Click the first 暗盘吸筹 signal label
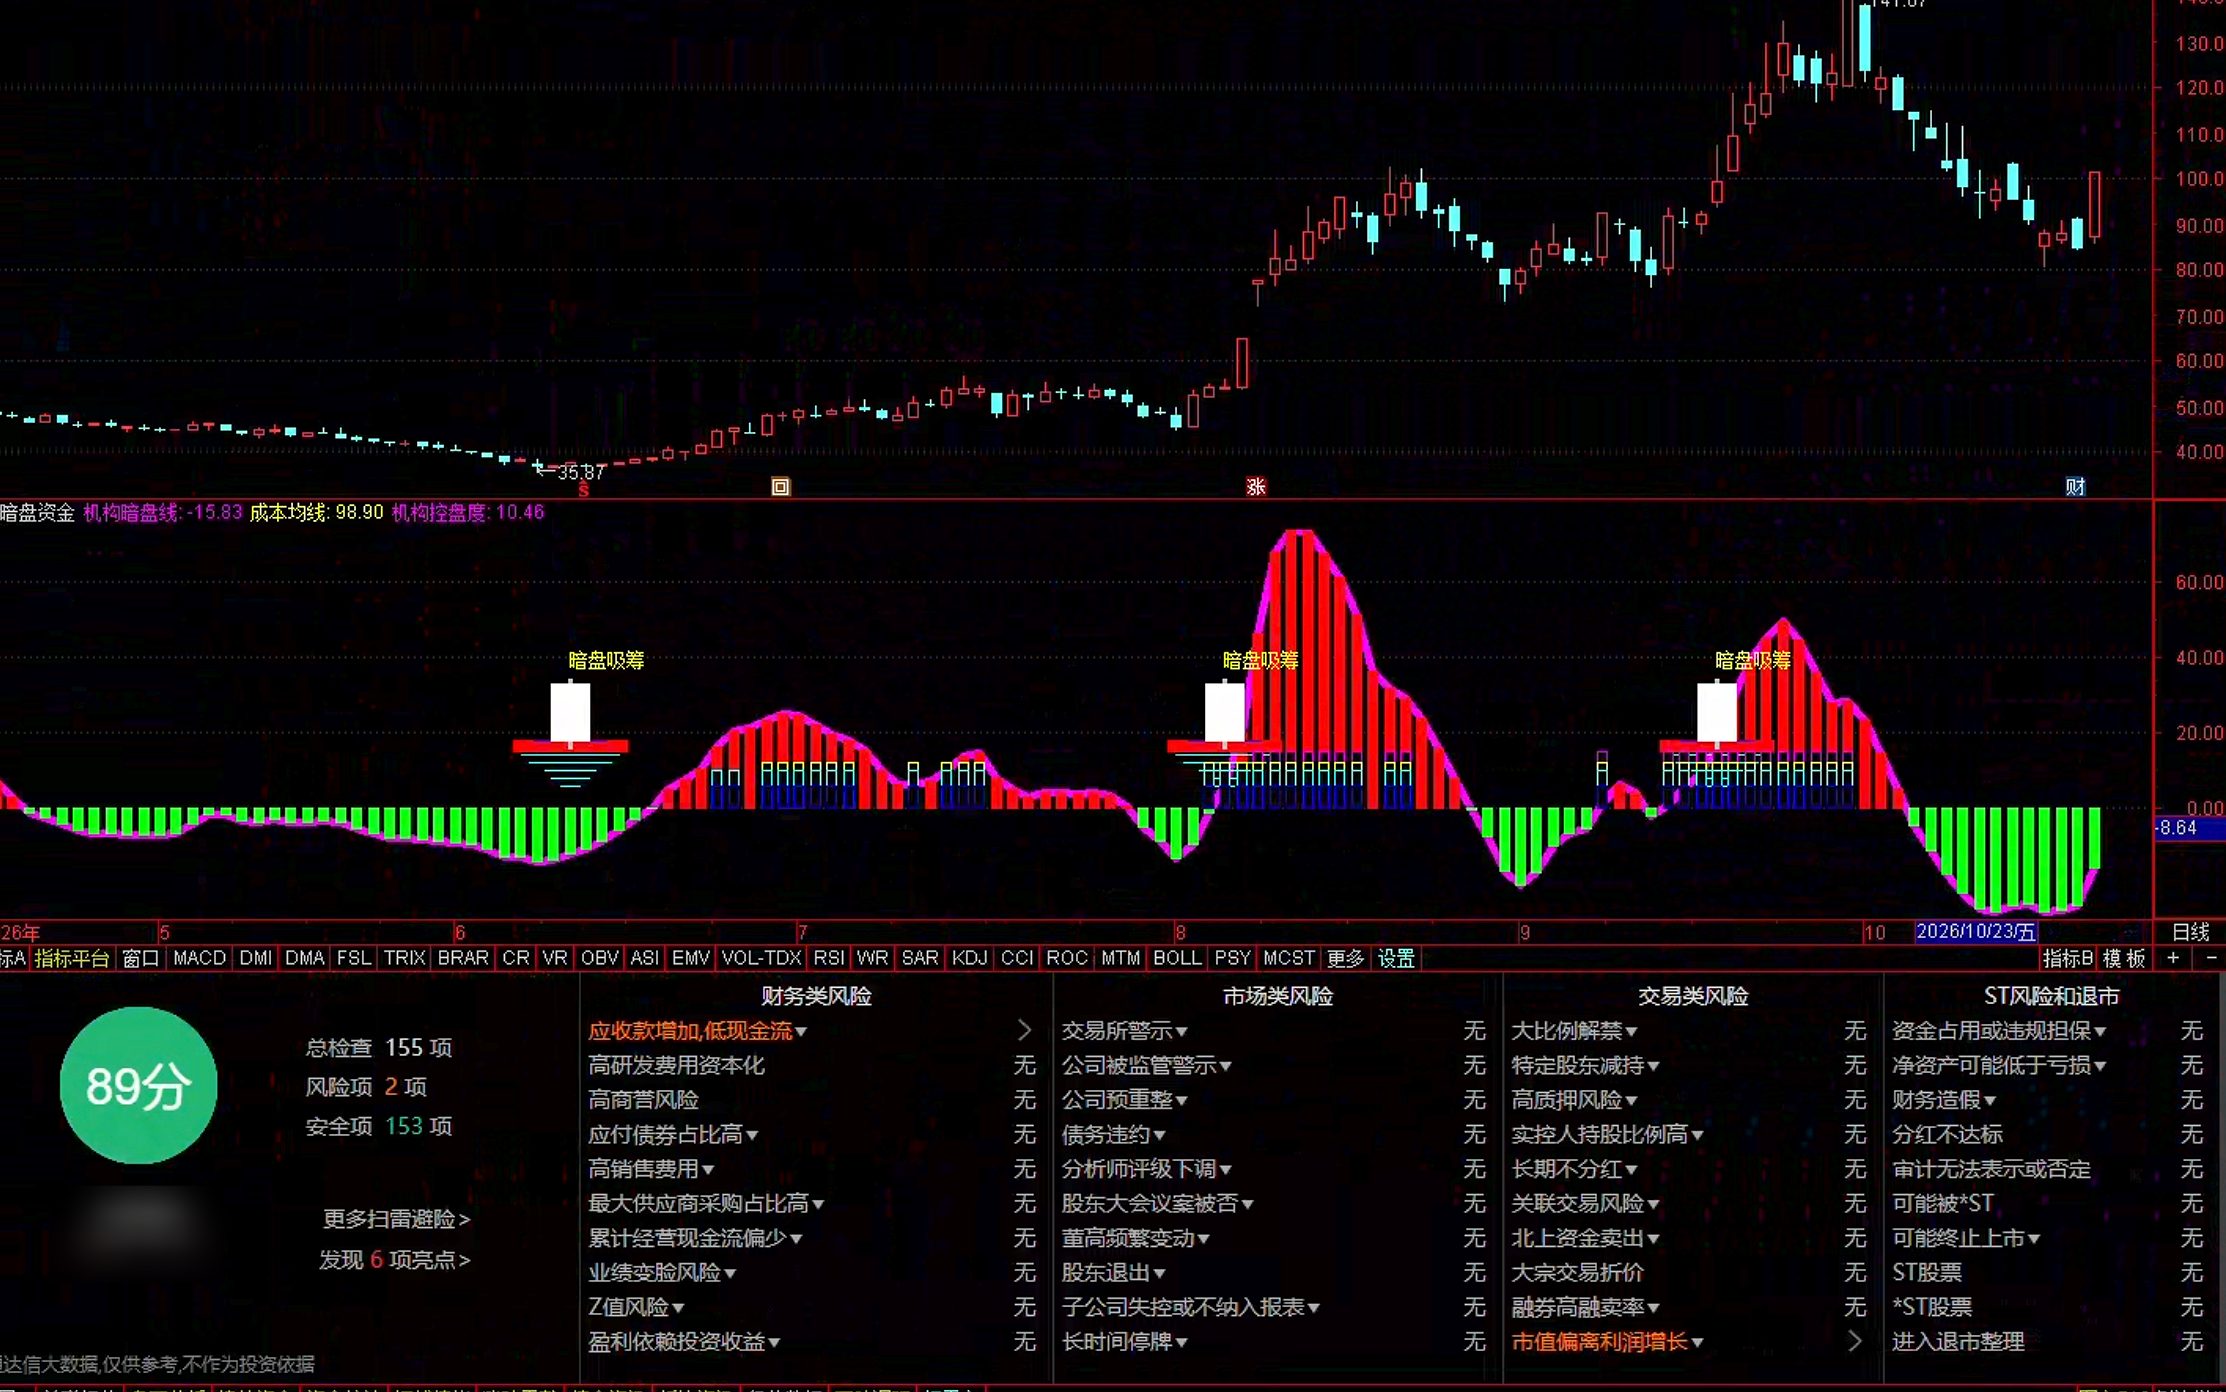 (606, 660)
